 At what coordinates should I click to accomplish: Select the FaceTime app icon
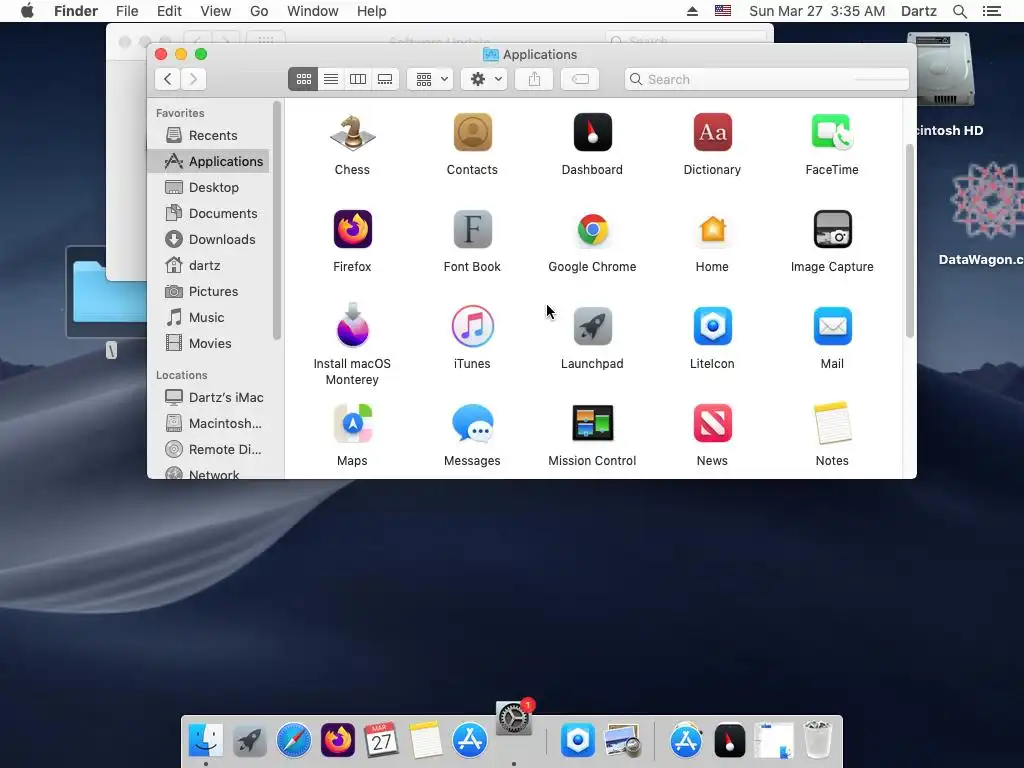pyautogui.click(x=832, y=133)
